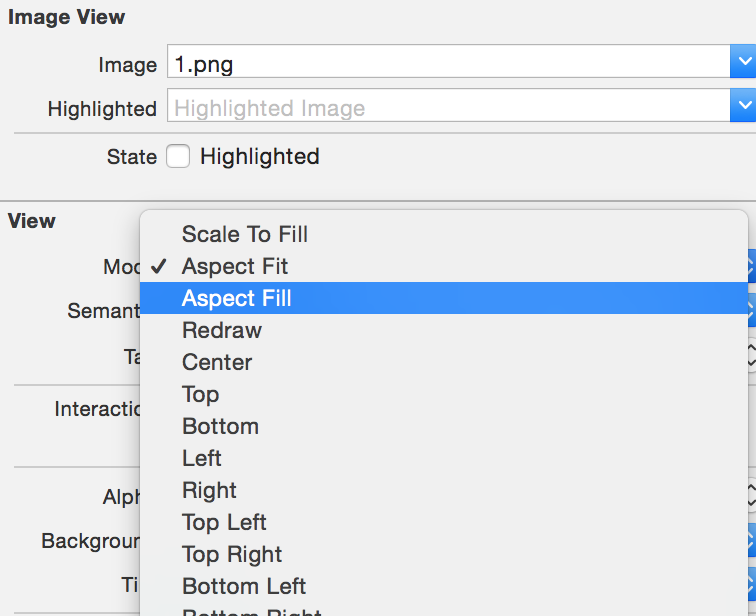The height and width of the screenshot is (616, 756).
Task: Open the Image 1.png dropdown arrow
Action: [x=743, y=64]
